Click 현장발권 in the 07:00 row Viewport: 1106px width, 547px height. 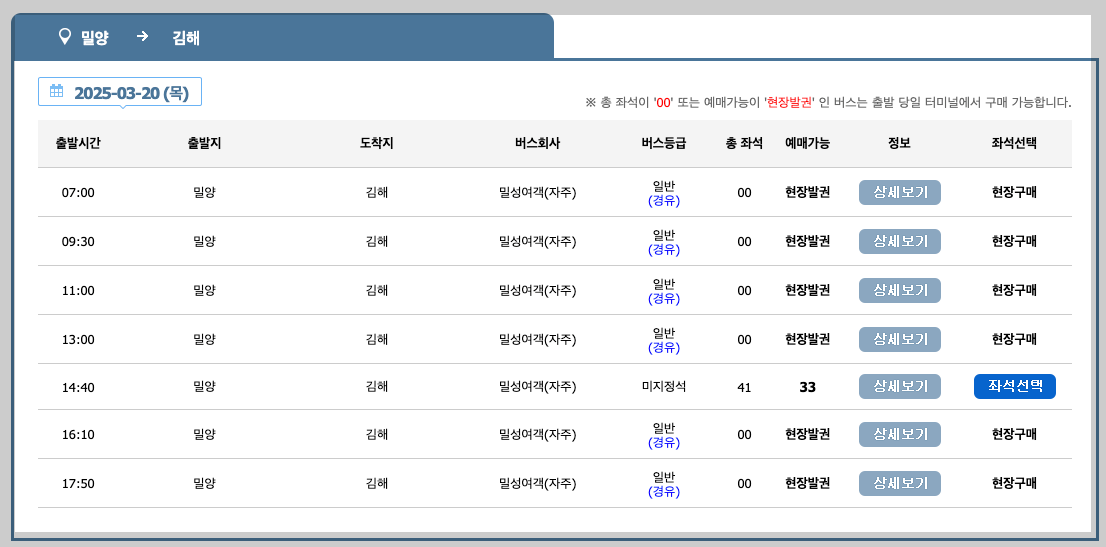pos(808,192)
